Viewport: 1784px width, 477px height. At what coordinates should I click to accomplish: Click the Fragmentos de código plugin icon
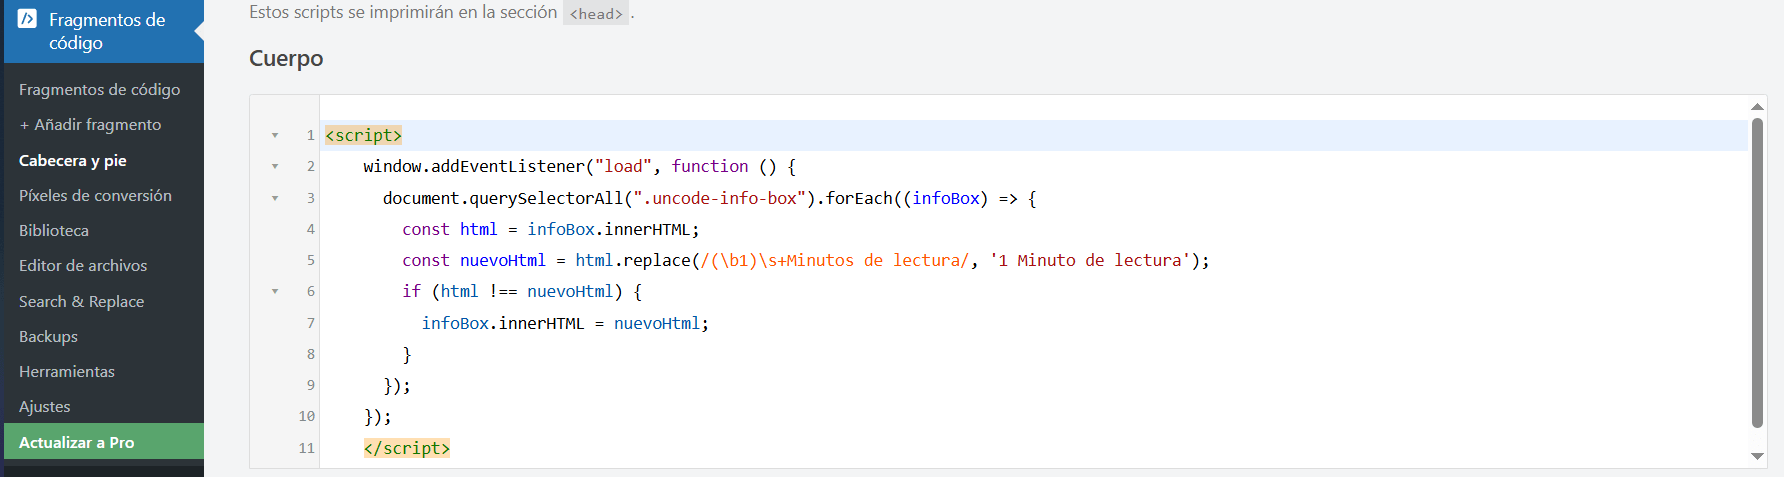[x=27, y=19]
